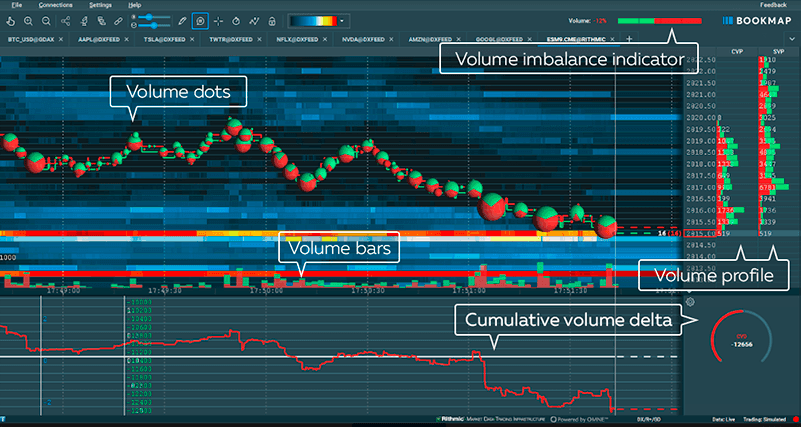Toggle the padlock lock icon
The image size is (801, 427).
[271, 20]
